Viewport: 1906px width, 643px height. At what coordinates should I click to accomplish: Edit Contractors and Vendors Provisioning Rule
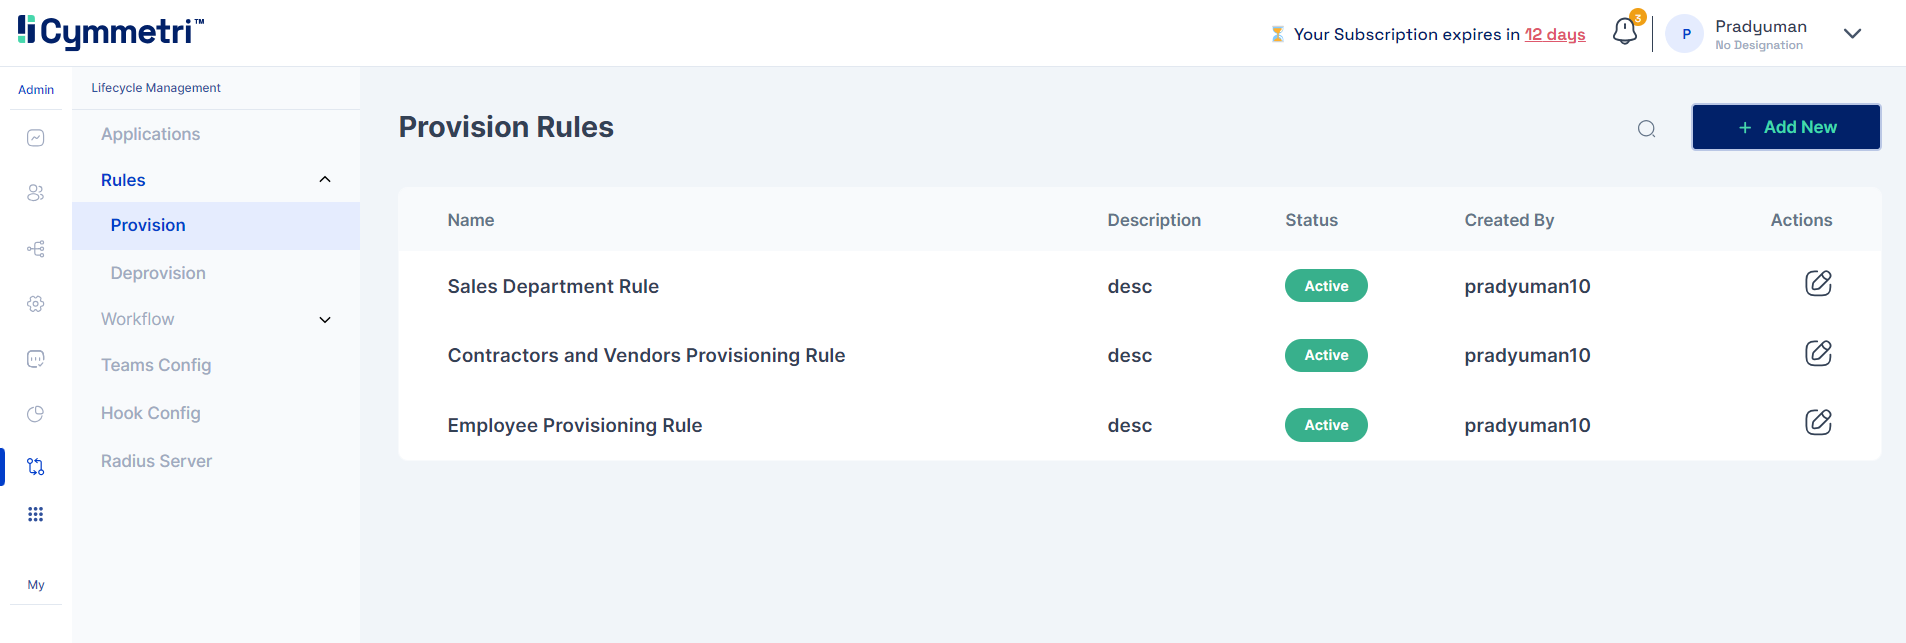(1817, 353)
